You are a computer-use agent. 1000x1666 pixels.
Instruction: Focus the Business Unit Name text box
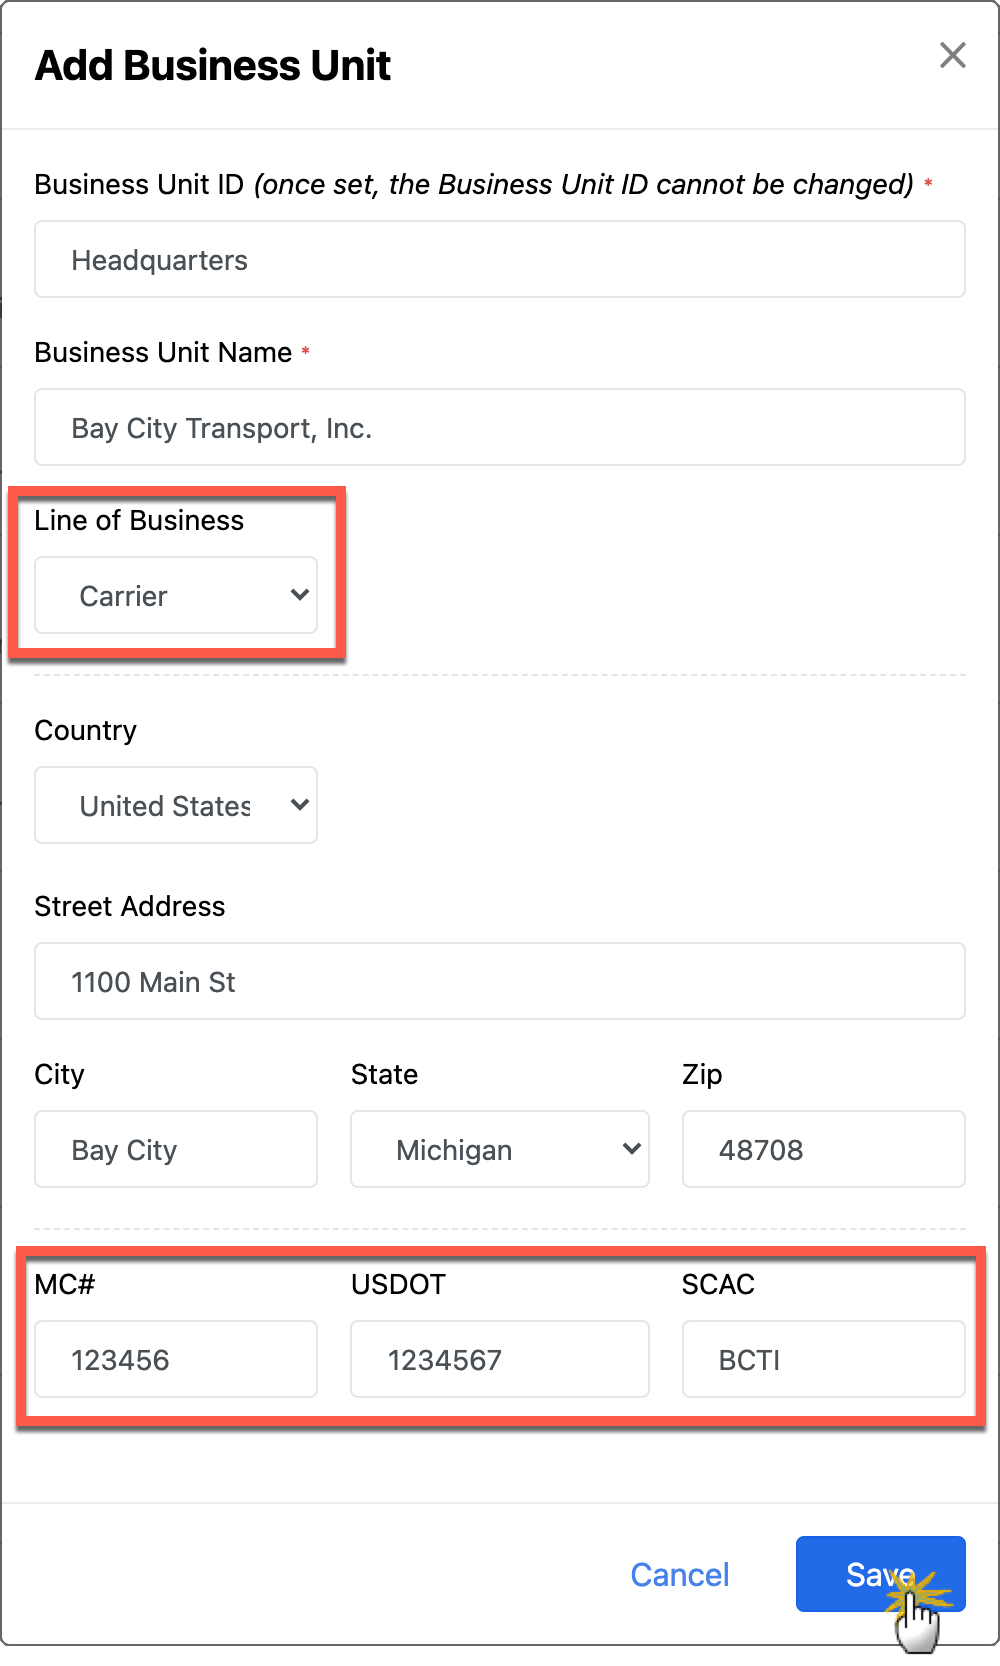499,428
